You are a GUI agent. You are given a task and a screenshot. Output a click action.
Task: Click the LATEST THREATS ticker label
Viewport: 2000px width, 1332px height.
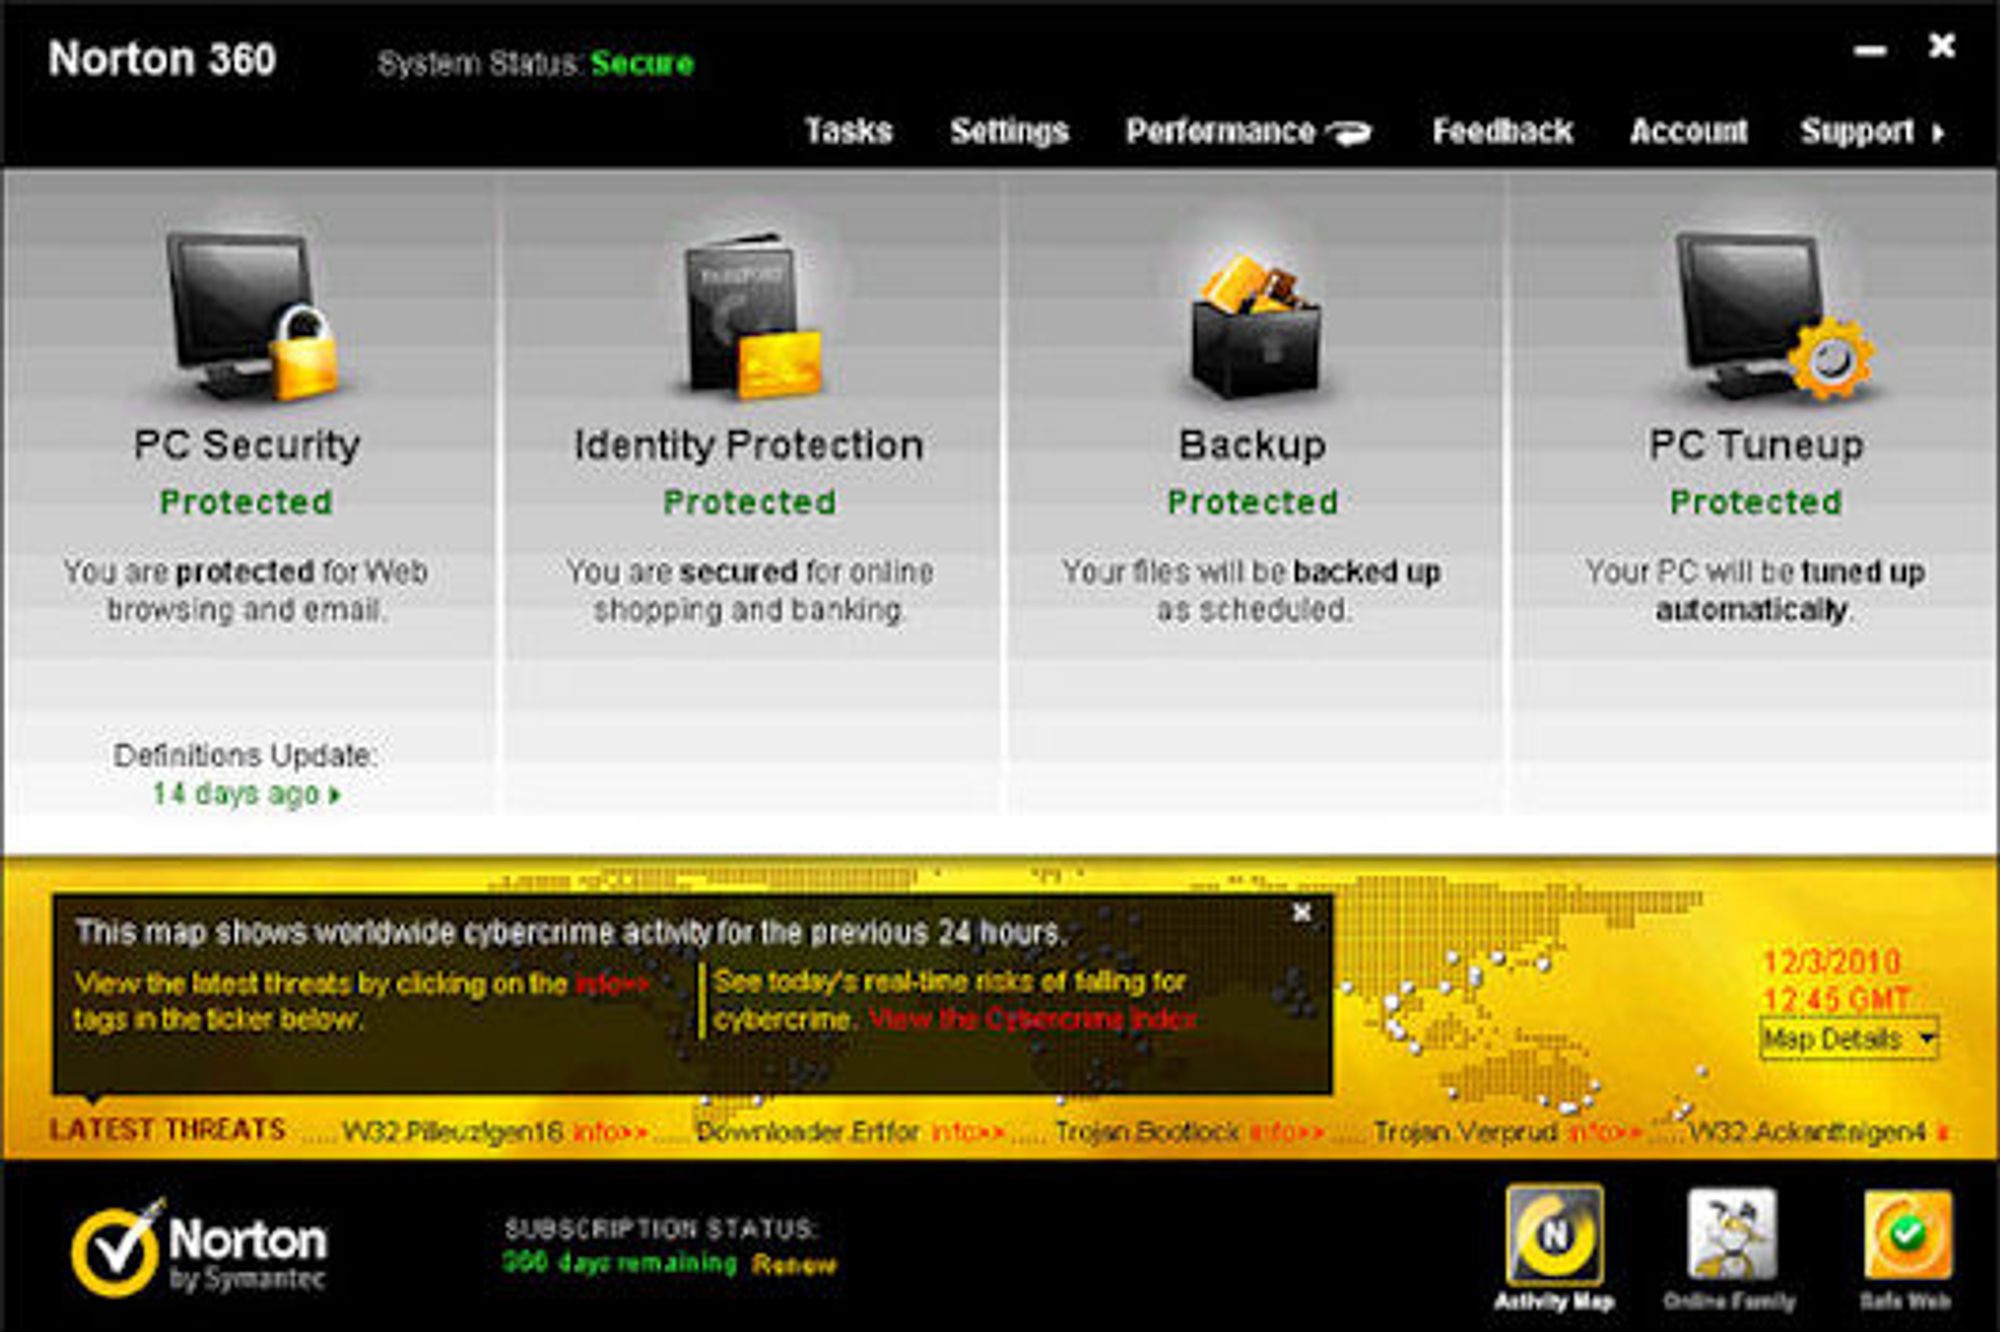167,1130
